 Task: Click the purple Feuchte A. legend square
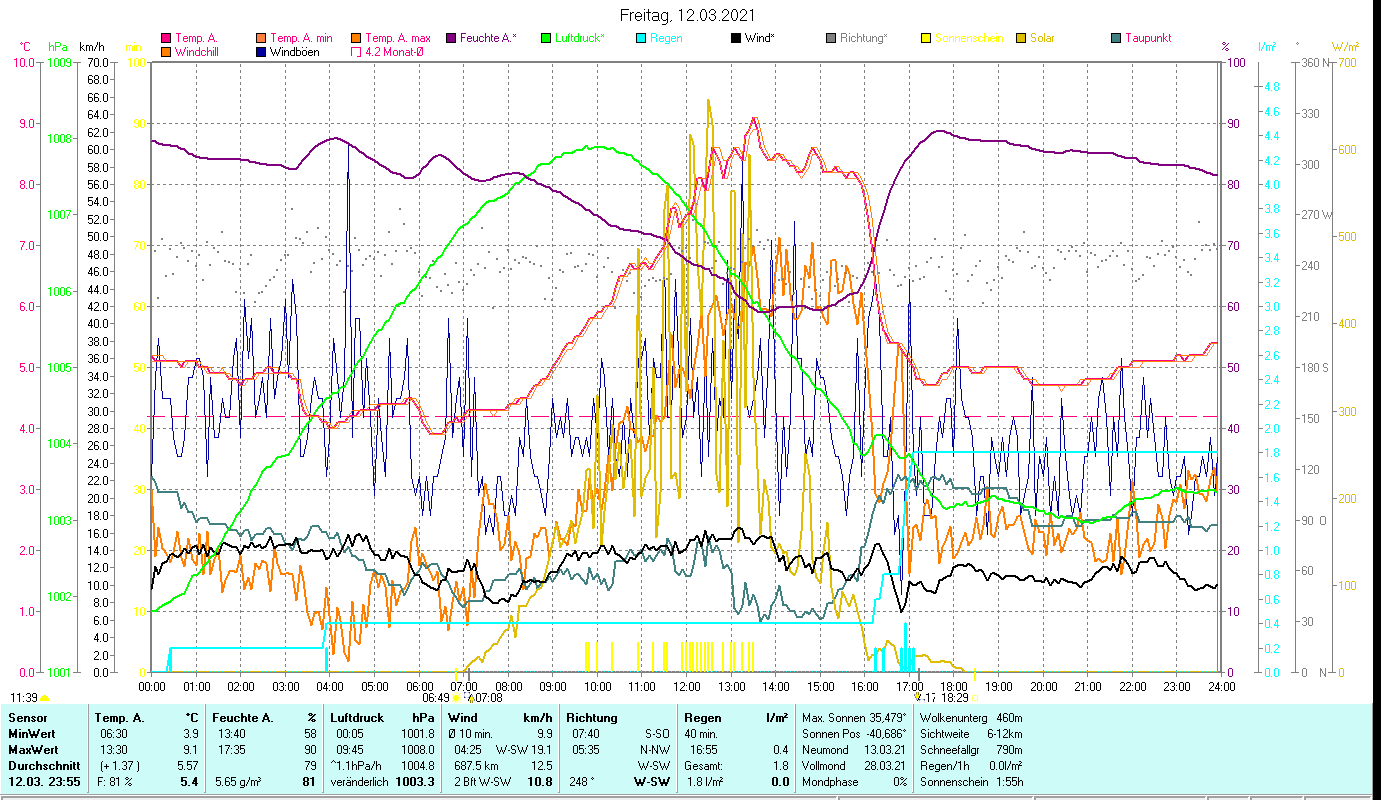[x=451, y=39]
